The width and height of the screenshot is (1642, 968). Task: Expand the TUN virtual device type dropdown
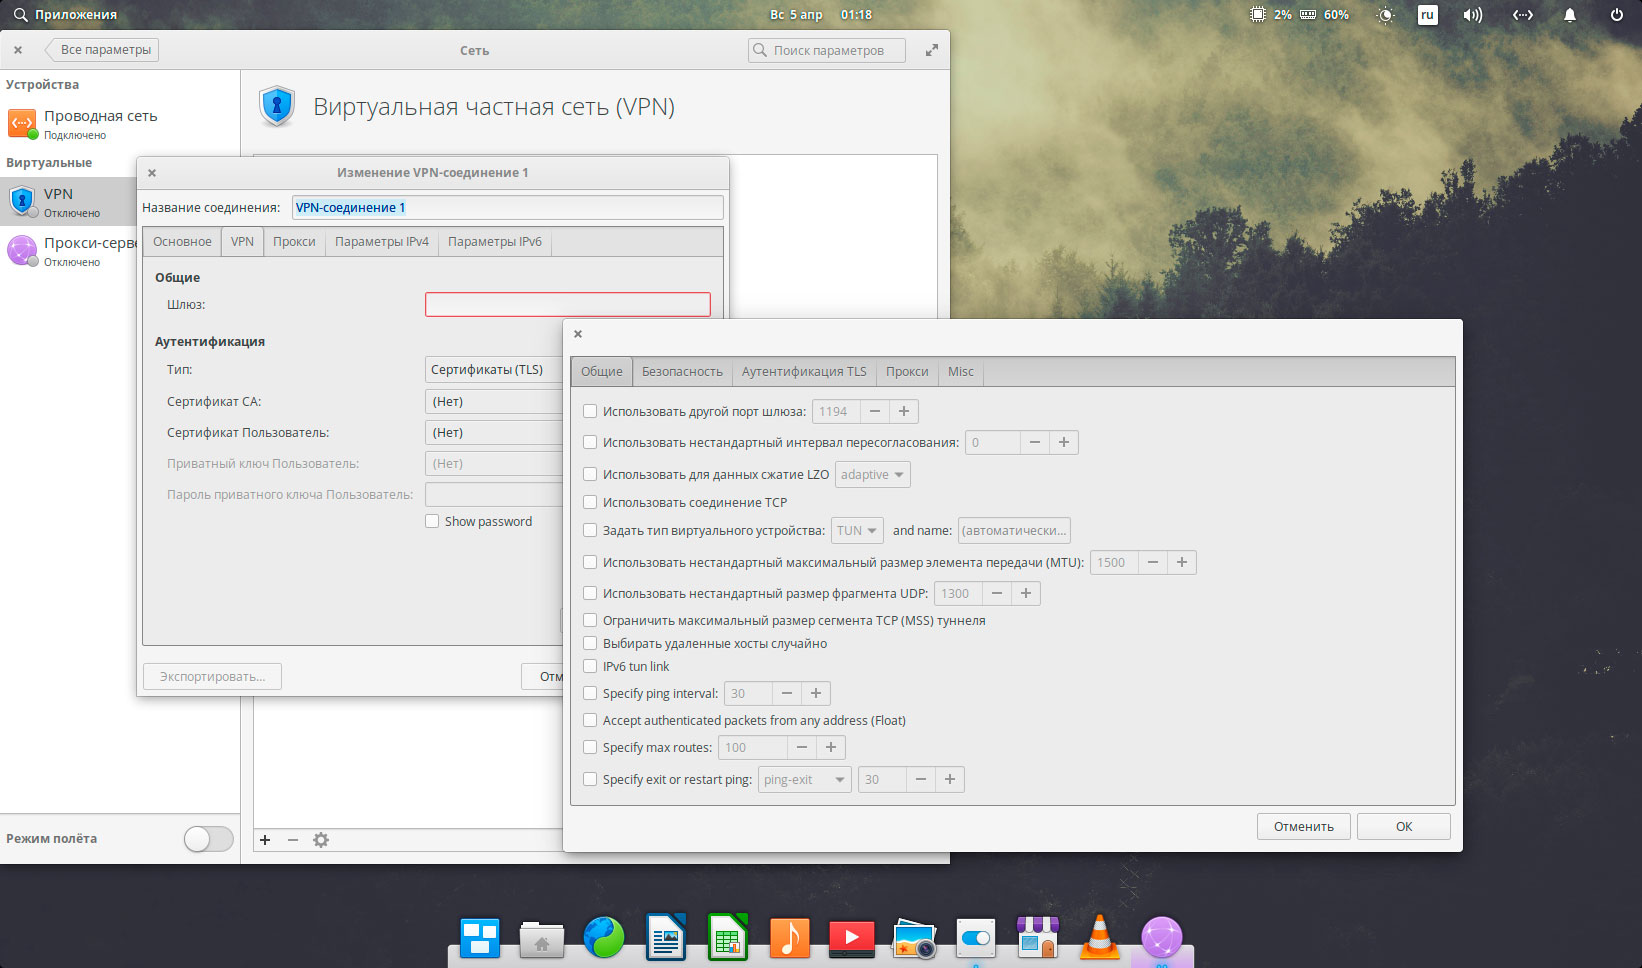[857, 530]
